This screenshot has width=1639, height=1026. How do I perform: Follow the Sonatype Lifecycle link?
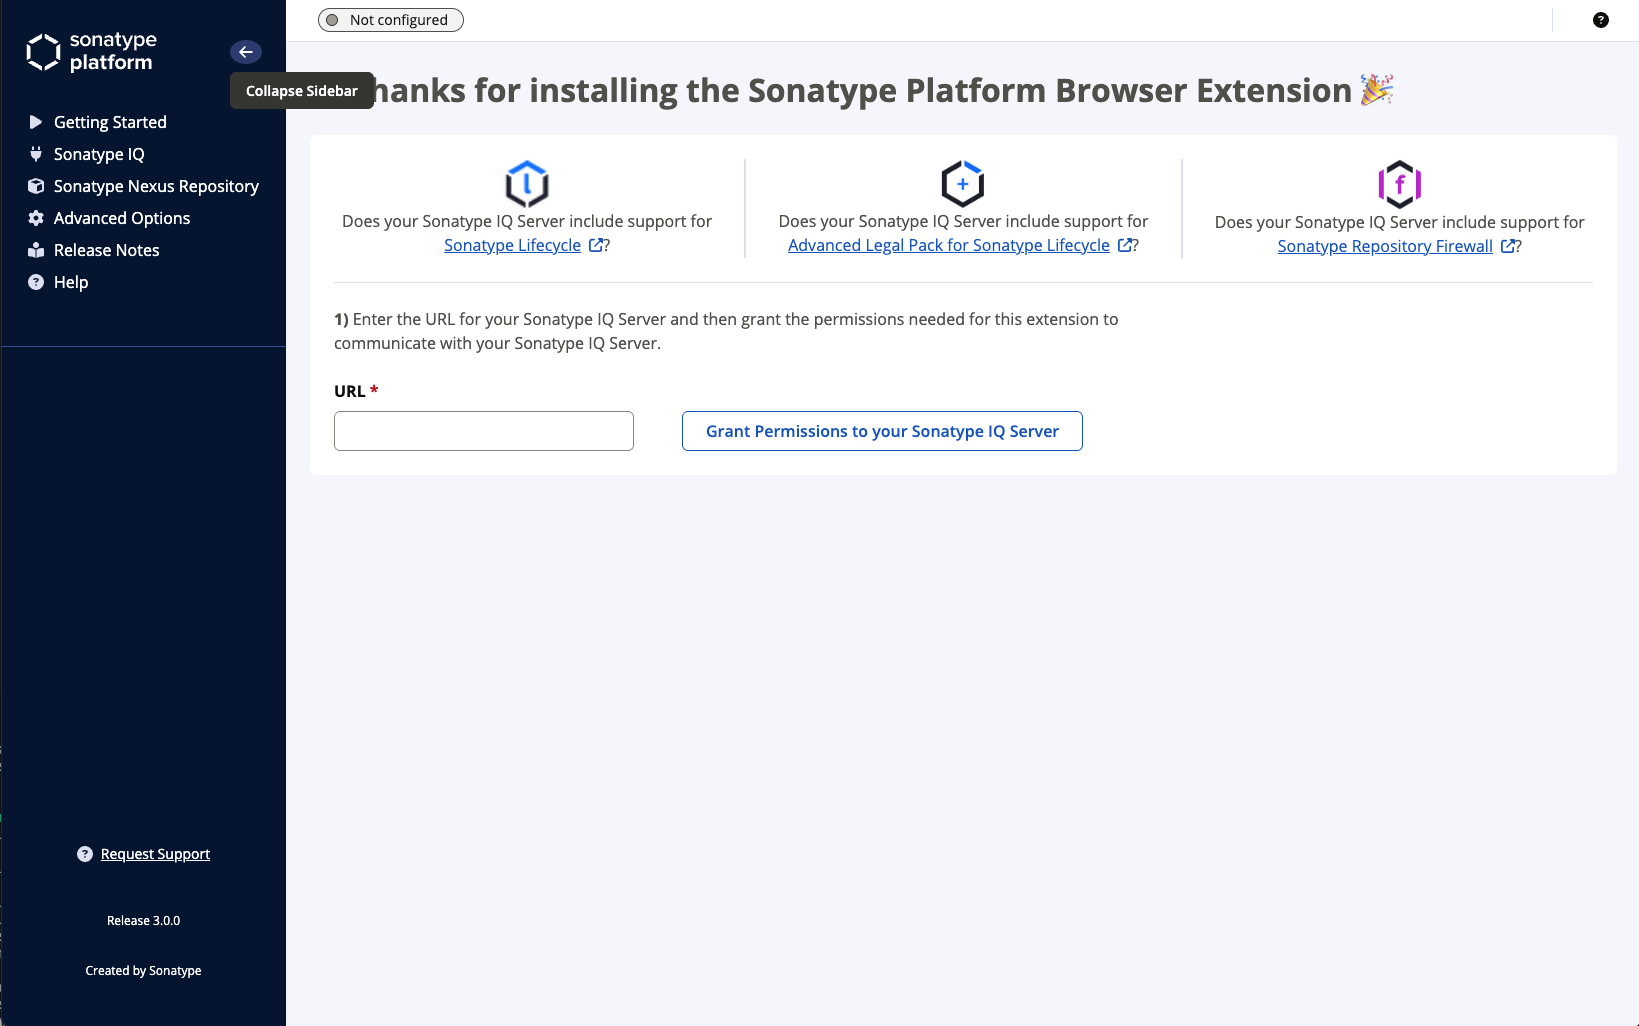512,245
